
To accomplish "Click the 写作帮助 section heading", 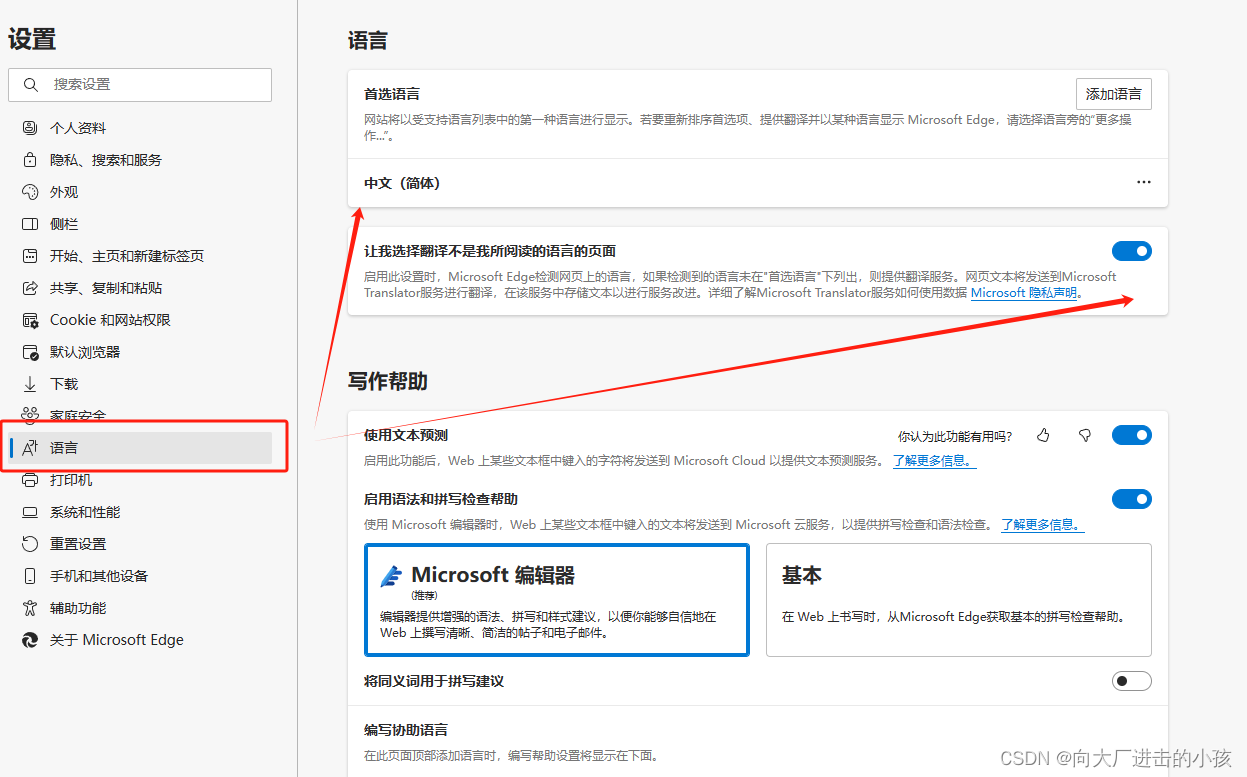I will click(388, 381).
